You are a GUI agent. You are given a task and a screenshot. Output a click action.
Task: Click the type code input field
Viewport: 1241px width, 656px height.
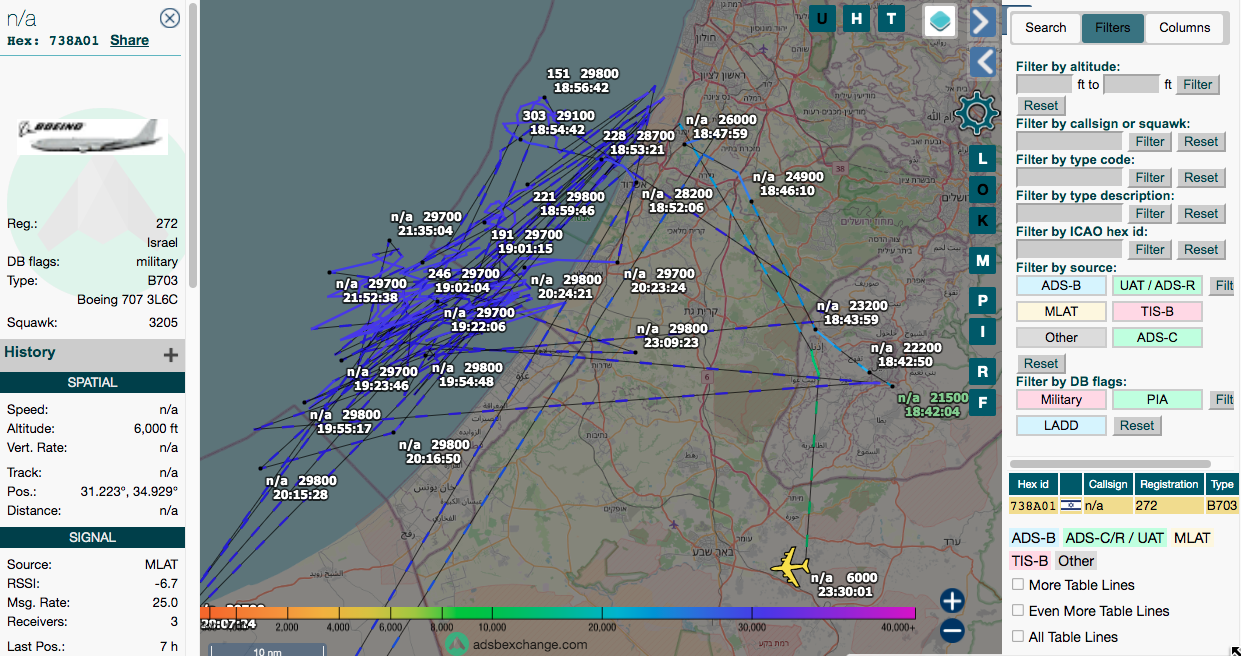(x=1069, y=178)
